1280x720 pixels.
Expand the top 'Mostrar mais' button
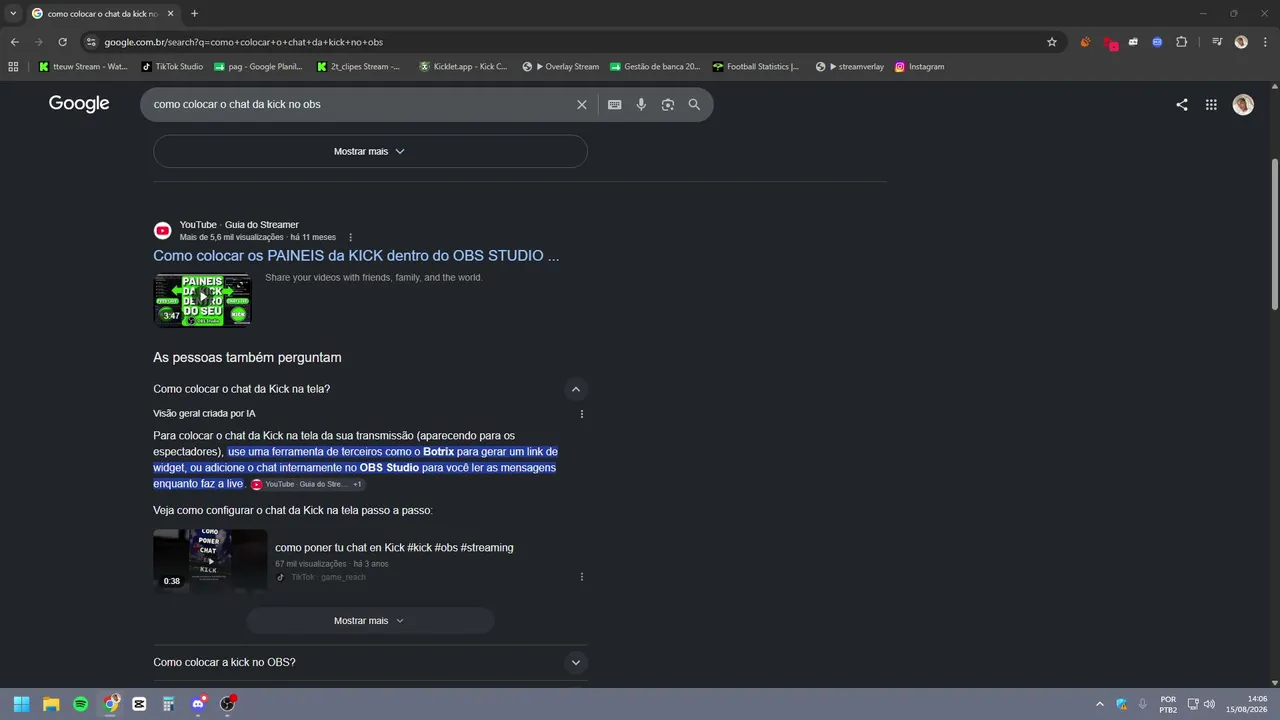370,151
